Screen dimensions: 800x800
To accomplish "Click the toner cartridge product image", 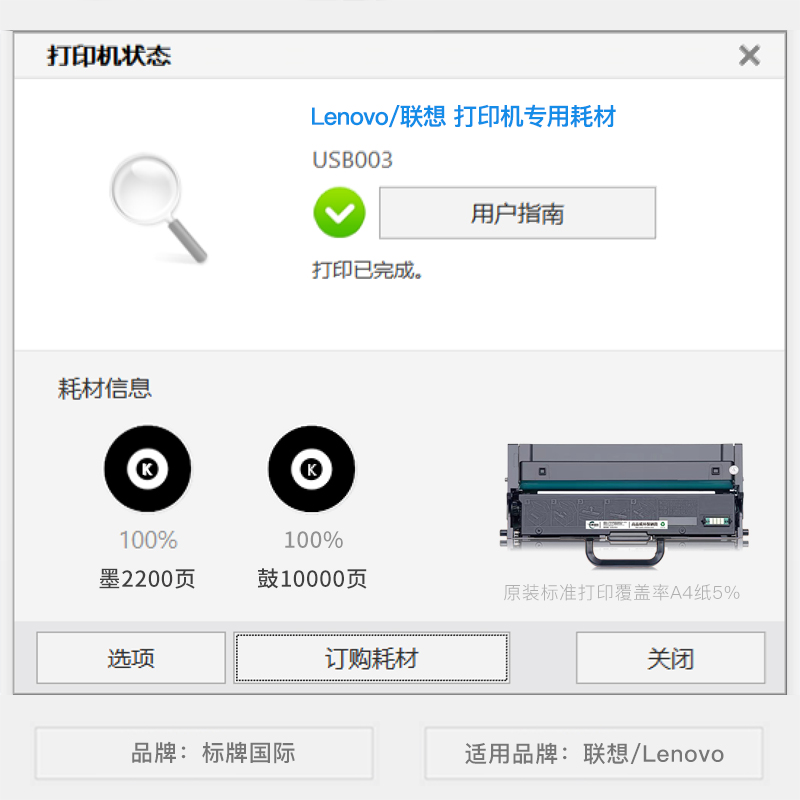I will pyautogui.click(x=623, y=506).
